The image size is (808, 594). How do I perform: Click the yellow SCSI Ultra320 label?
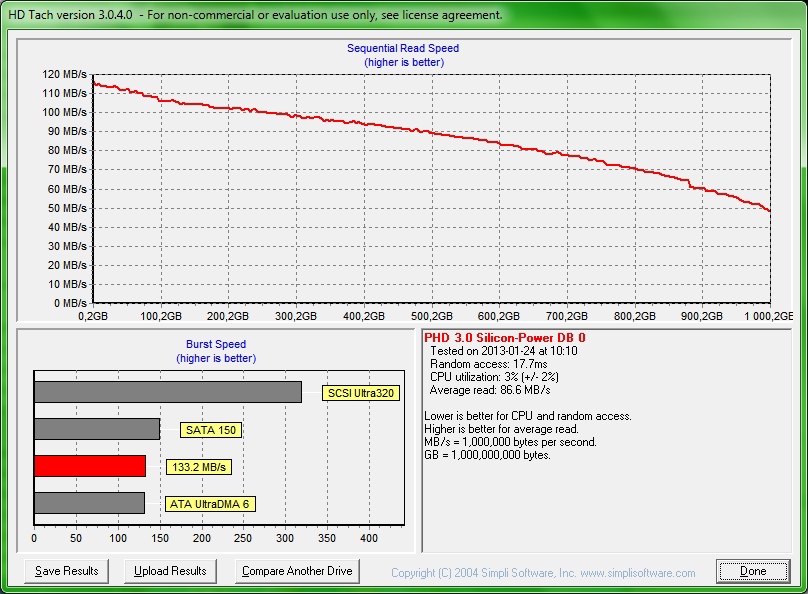(x=361, y=393)
